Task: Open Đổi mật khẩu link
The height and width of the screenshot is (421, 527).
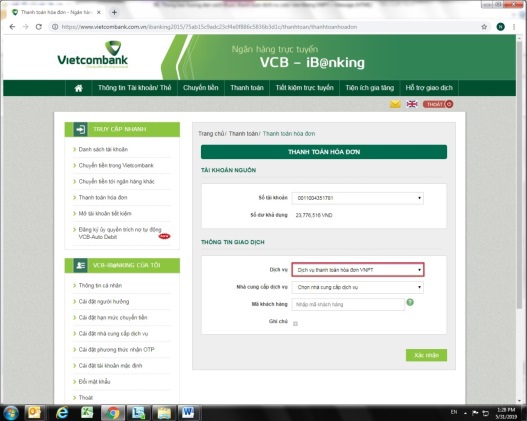Action: [94, 382]
